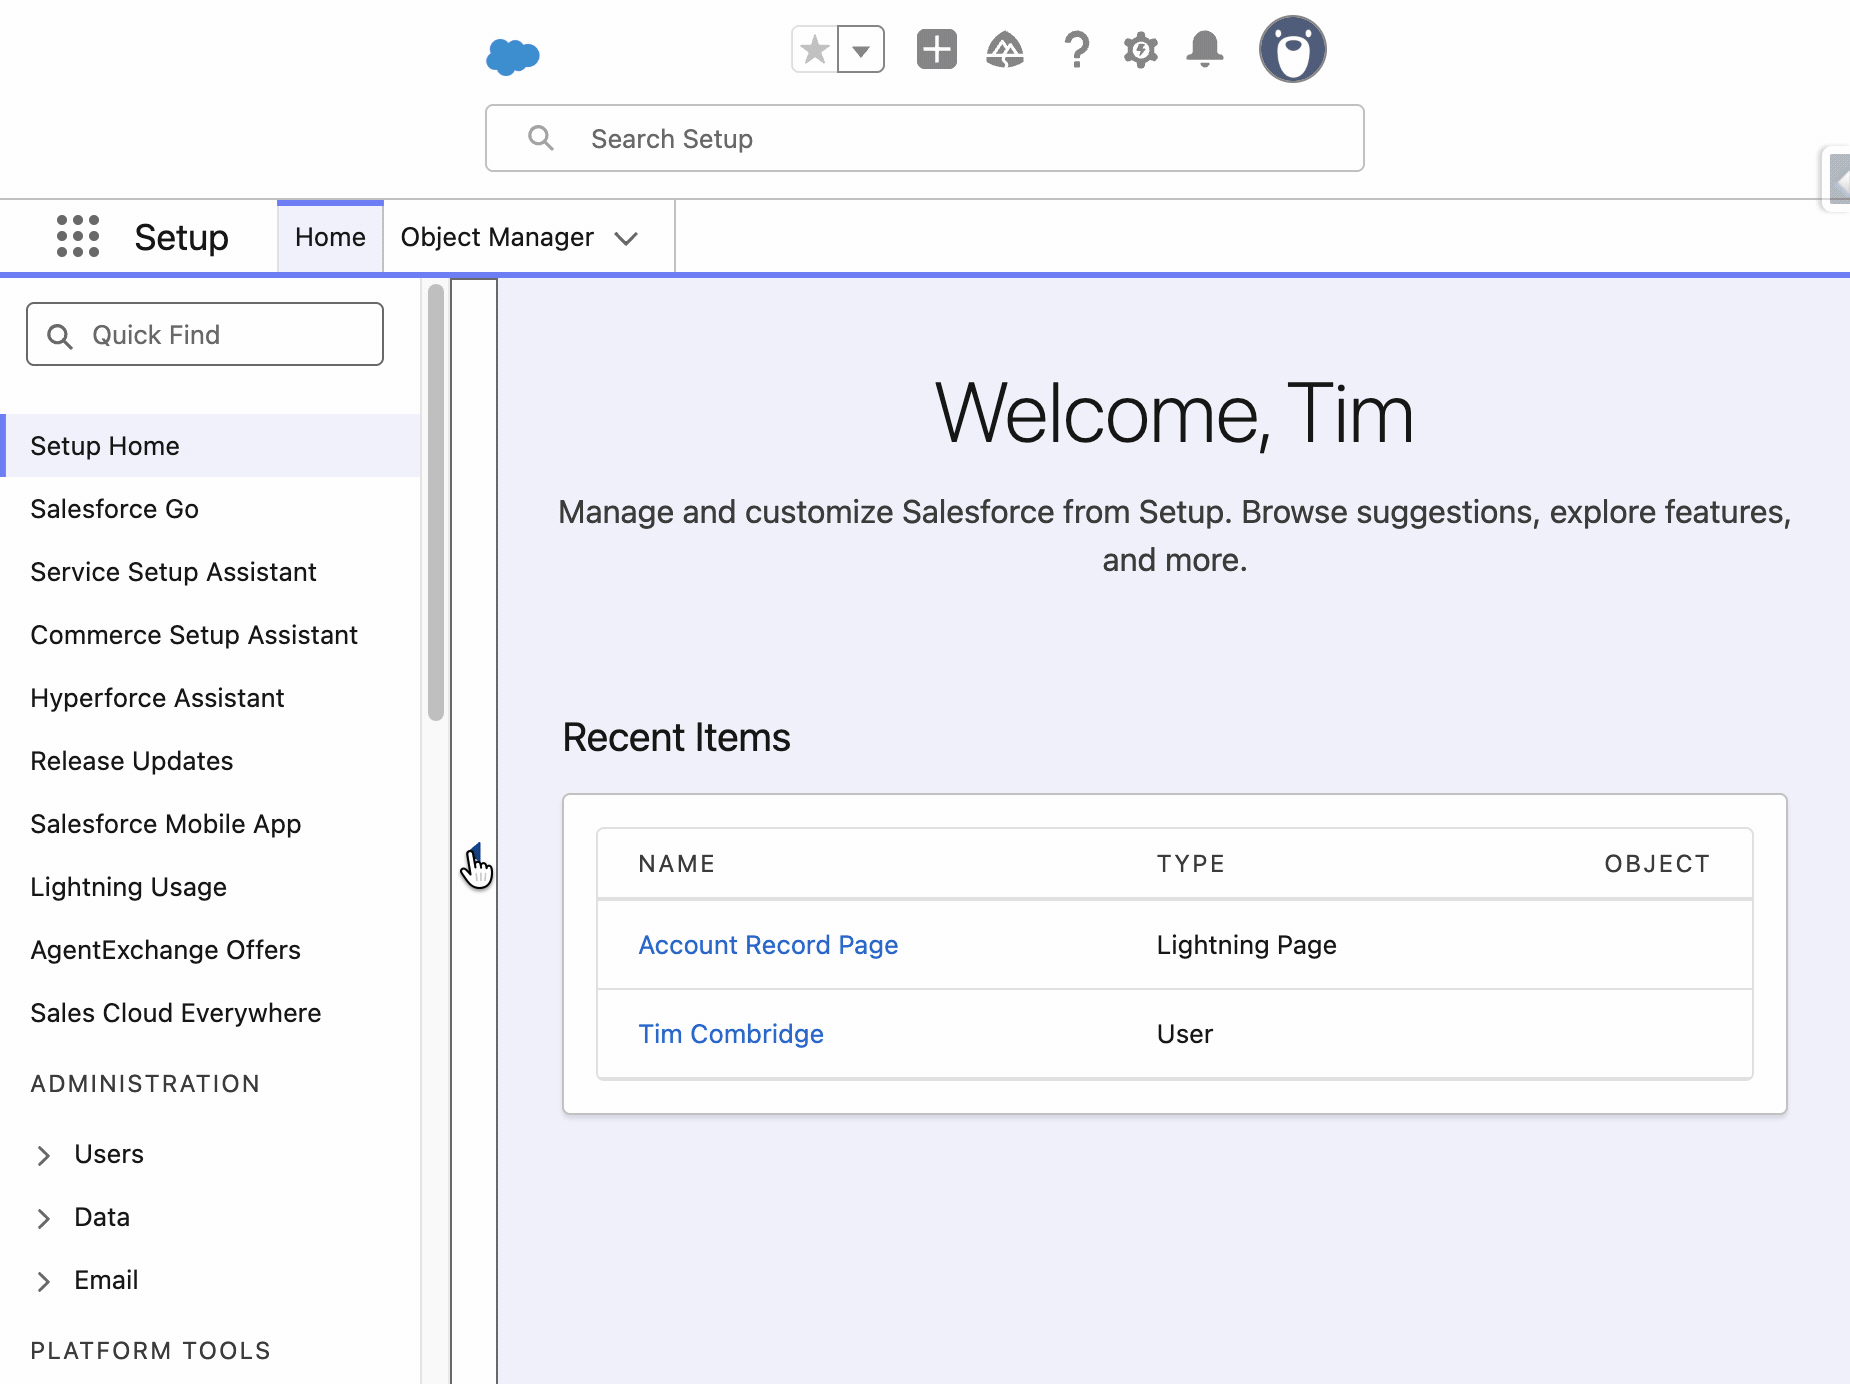
Task: Open the Account Record Page link
Action: [768, 945]
